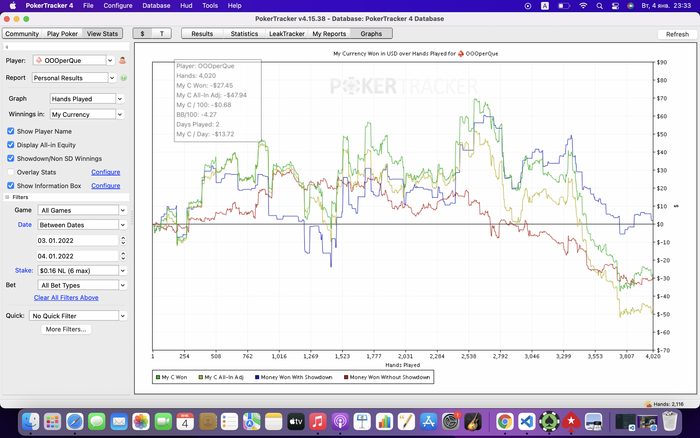Open Keynote from the Dock
Screen dimensions: 700x438
(362, 421)
